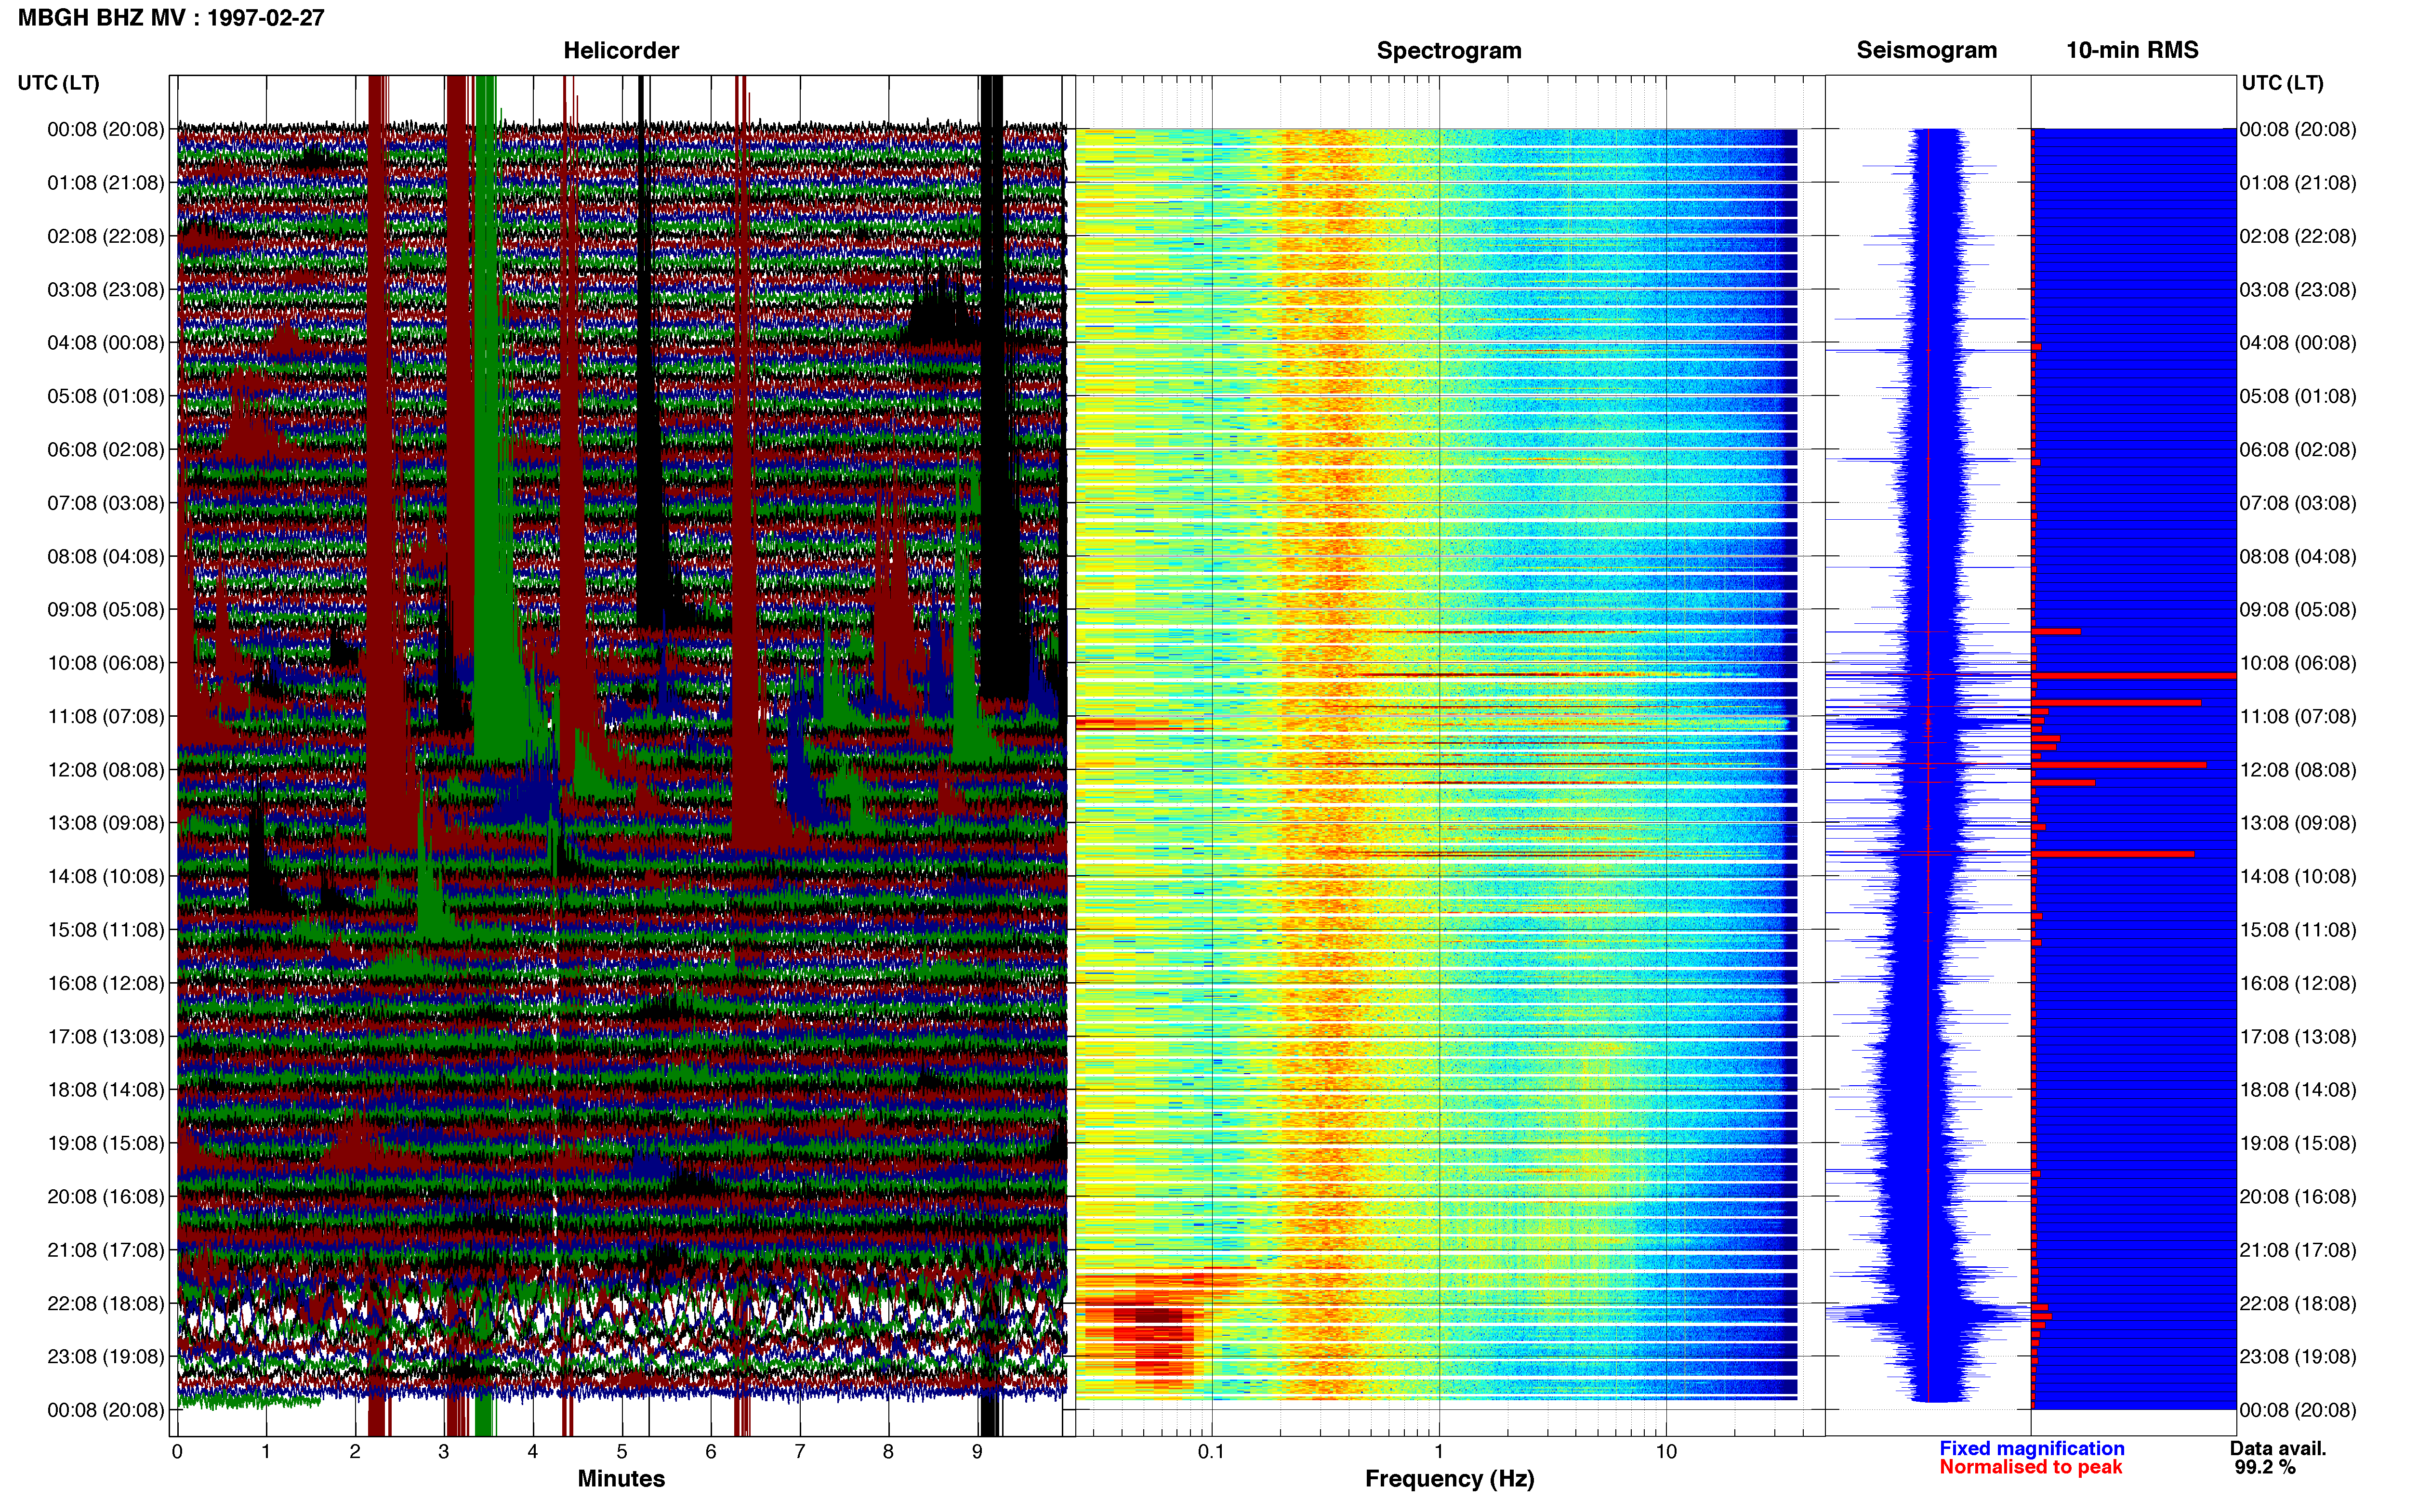Select the '17:08 (13:08)' label on the right axis
2418x1512 pixels.
[x=2297, y=1037]
